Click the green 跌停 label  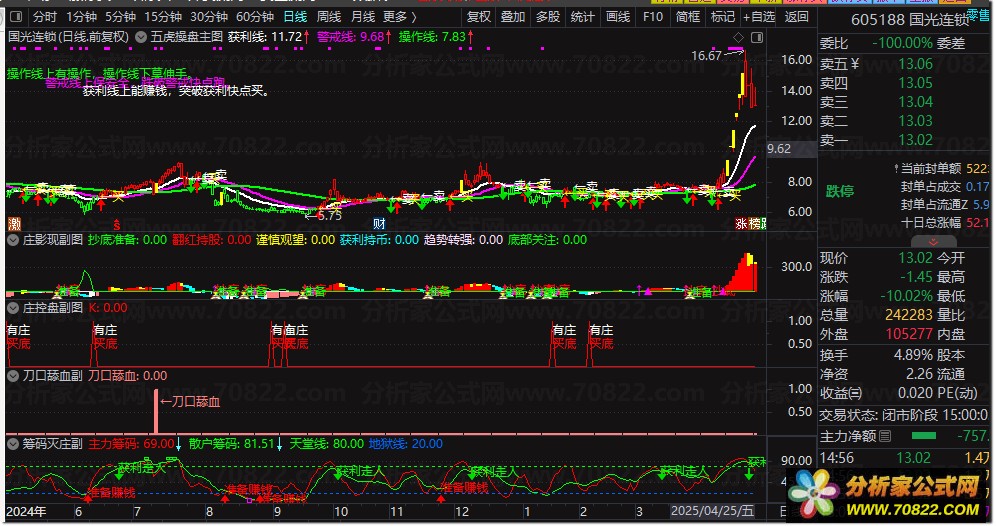click(x=840, y=191)
